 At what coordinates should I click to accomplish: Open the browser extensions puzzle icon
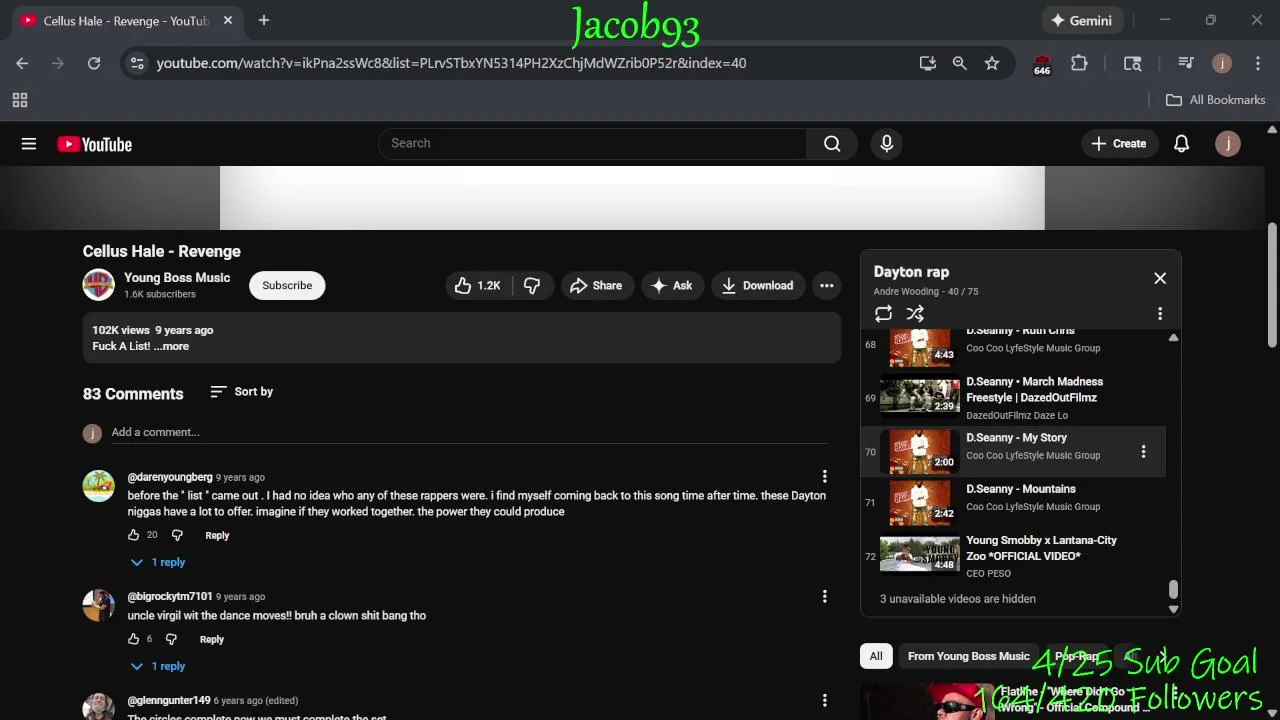1079,63
